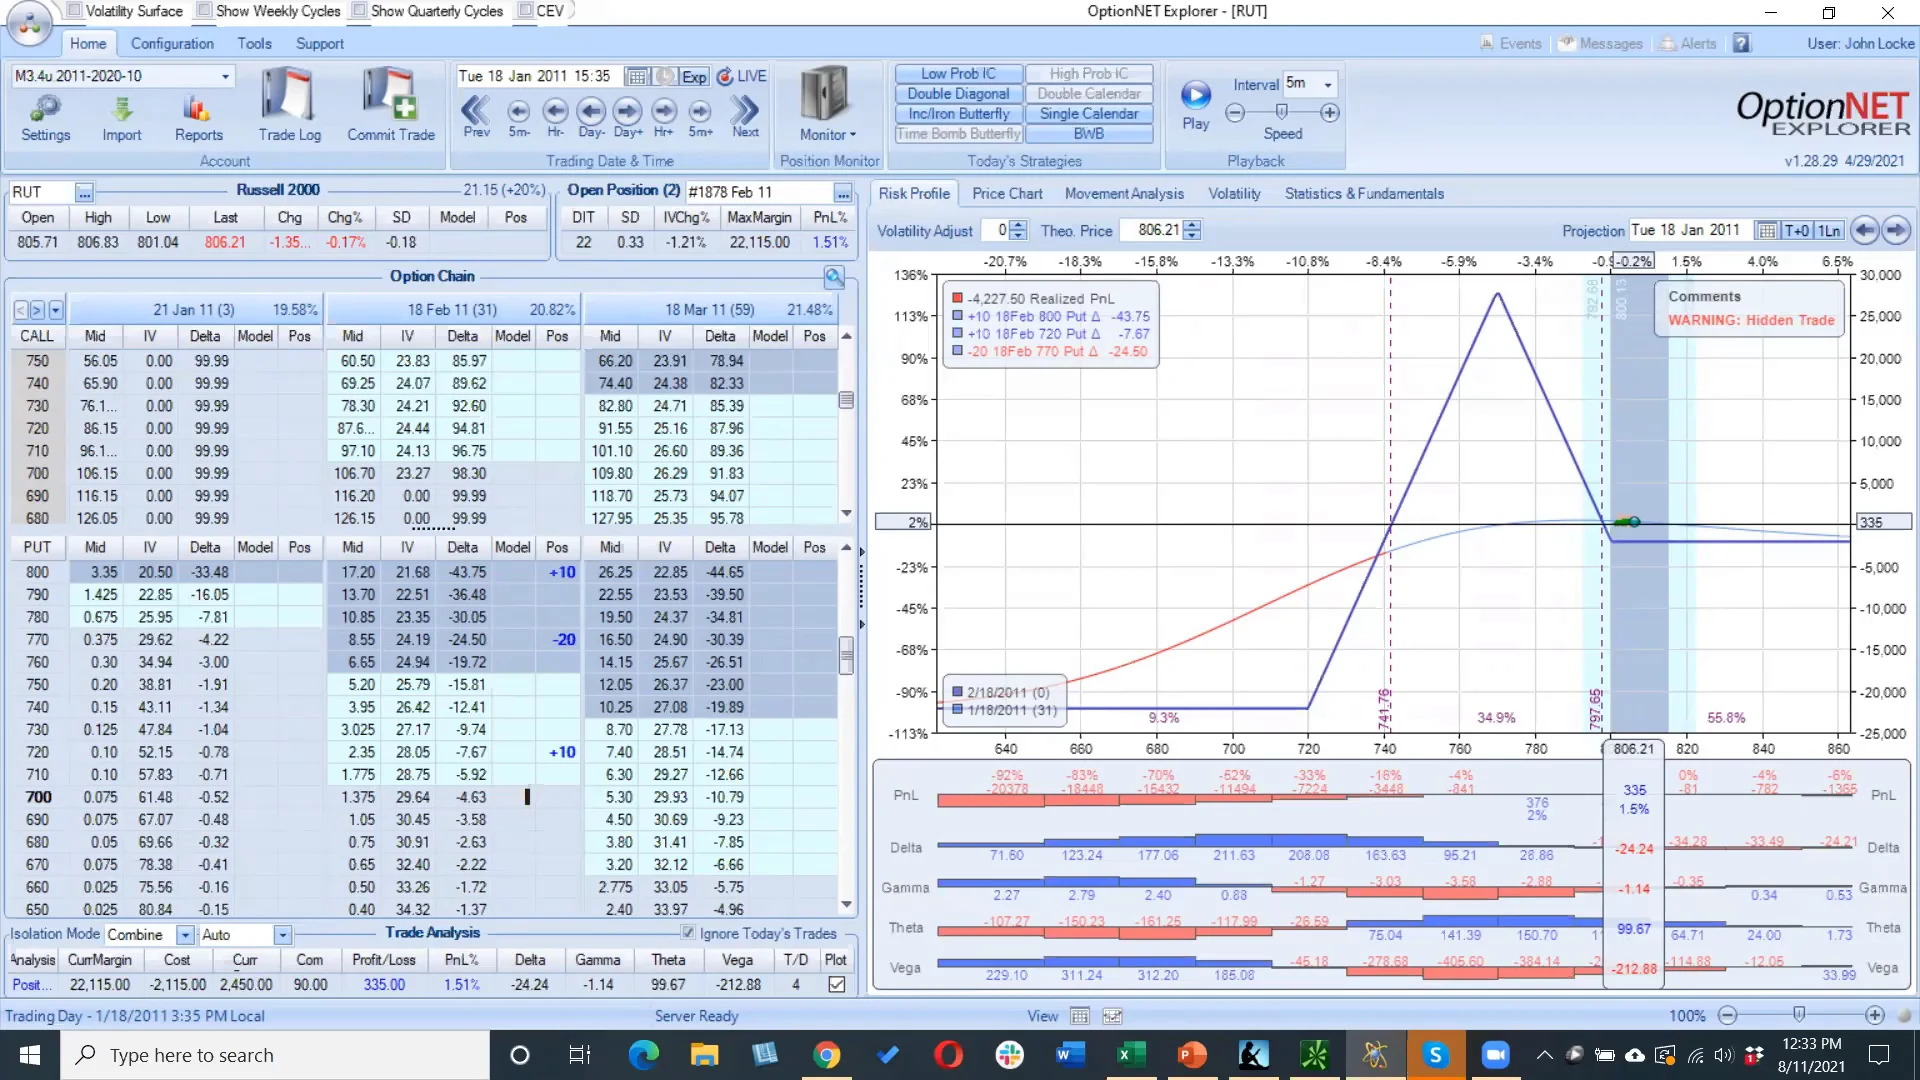Start playback with Play button
This screenshot has height=1080, width=1920.
pyautogui.click(x=1196, y=104)
